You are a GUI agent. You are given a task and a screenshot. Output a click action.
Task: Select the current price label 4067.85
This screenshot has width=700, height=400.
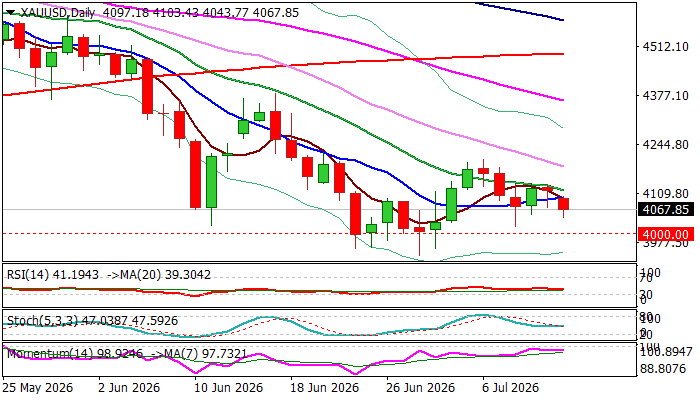(666, 209)
